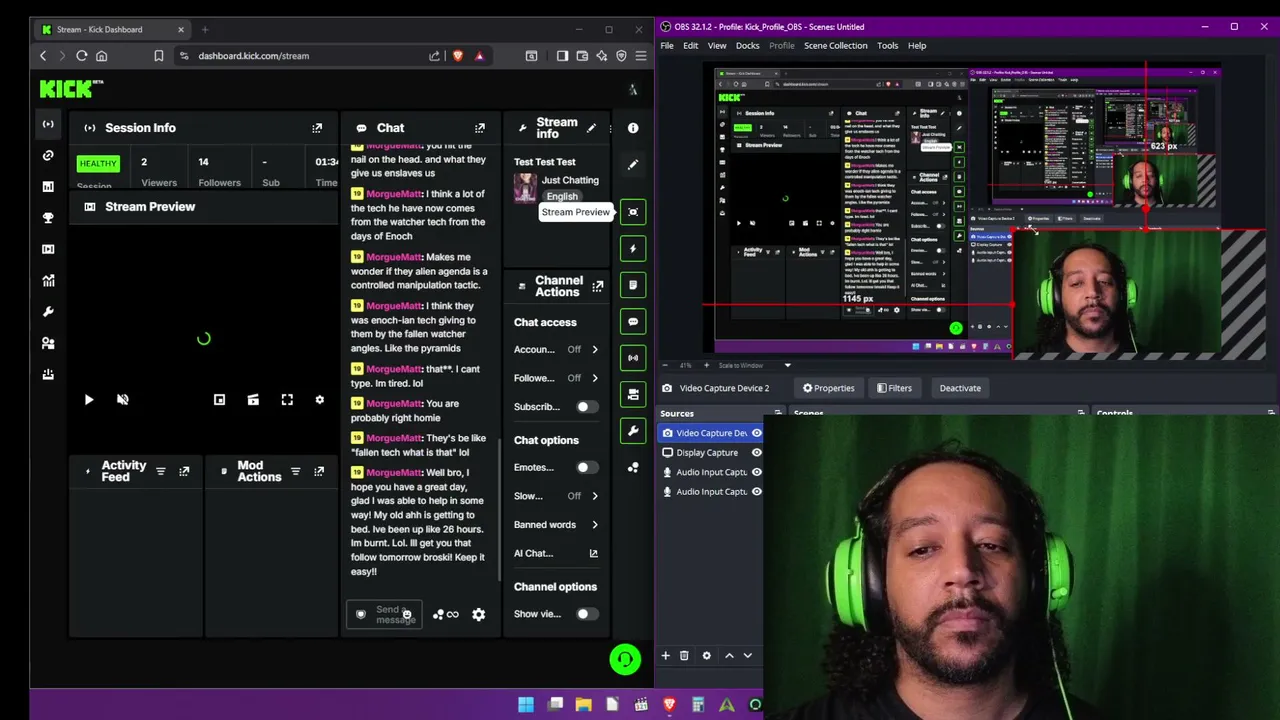The height and width of the screenshot is (720, 1280).
Task: Click the info icon in Kick's right rail
Action: click(633, 128)
